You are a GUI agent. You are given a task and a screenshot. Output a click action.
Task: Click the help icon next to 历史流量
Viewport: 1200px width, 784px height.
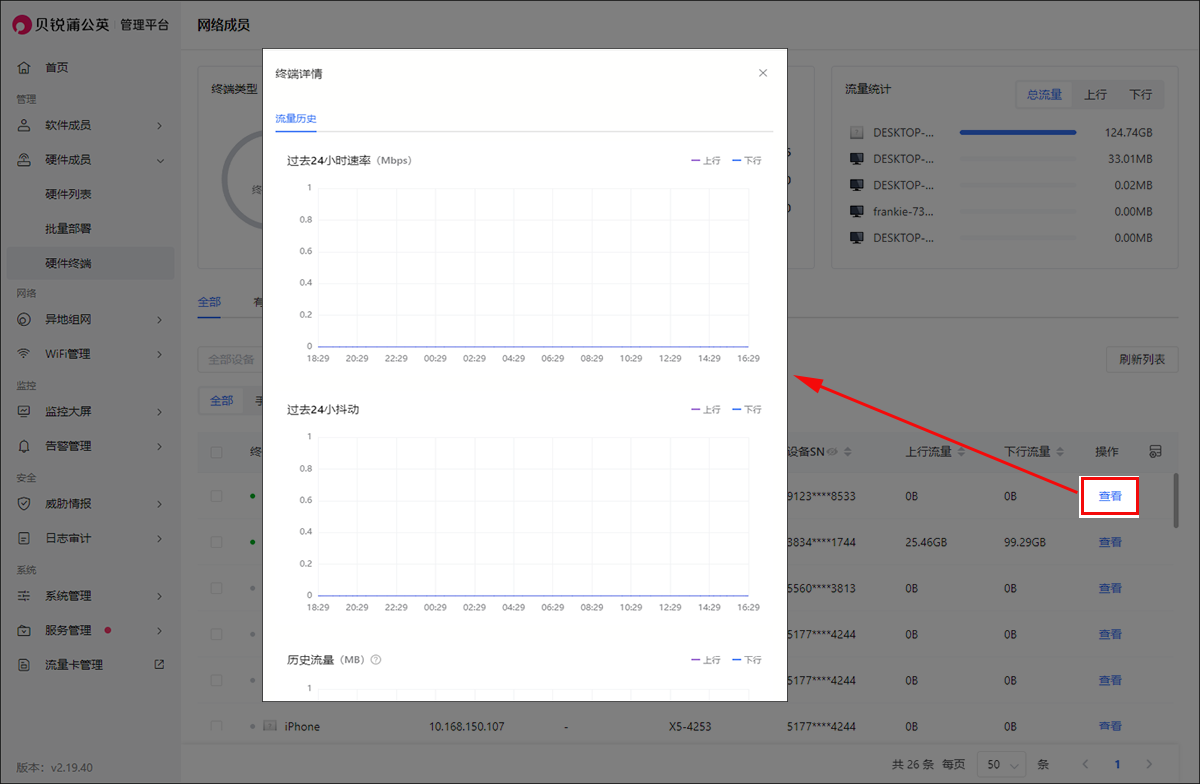pos(376,660)
